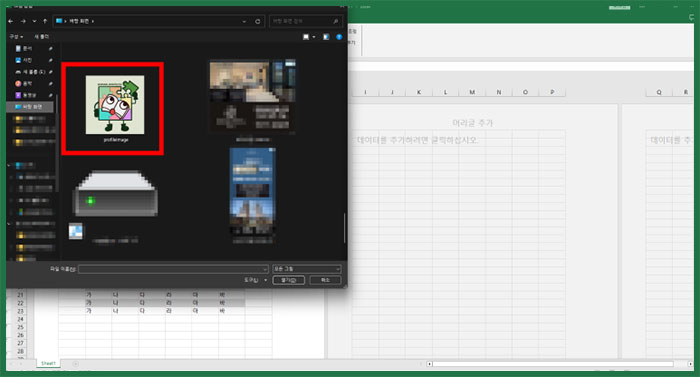The image size is (700, 377).
Task: Switch to the Sheet1 tab in Excel
Action: coord(48,364)
